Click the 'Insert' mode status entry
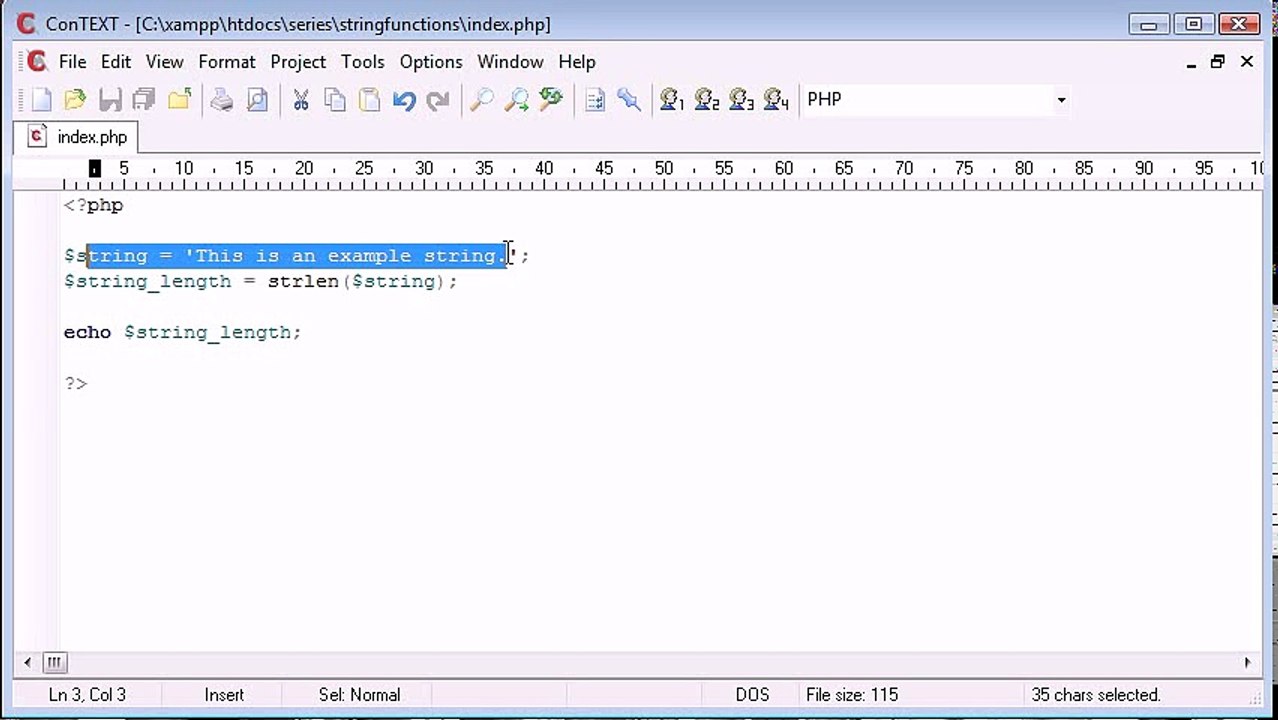 pyautogui.click(x=224, y=695)
